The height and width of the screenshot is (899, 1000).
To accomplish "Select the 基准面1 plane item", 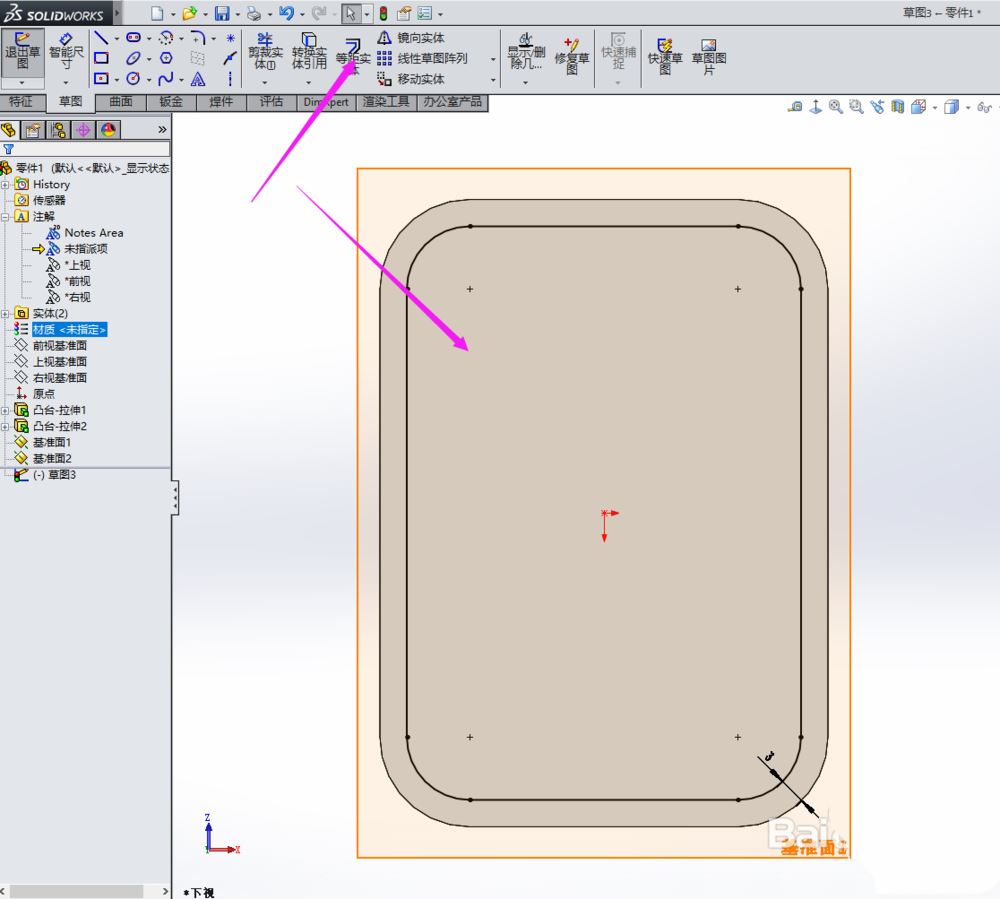I will [x=52, y=442].
